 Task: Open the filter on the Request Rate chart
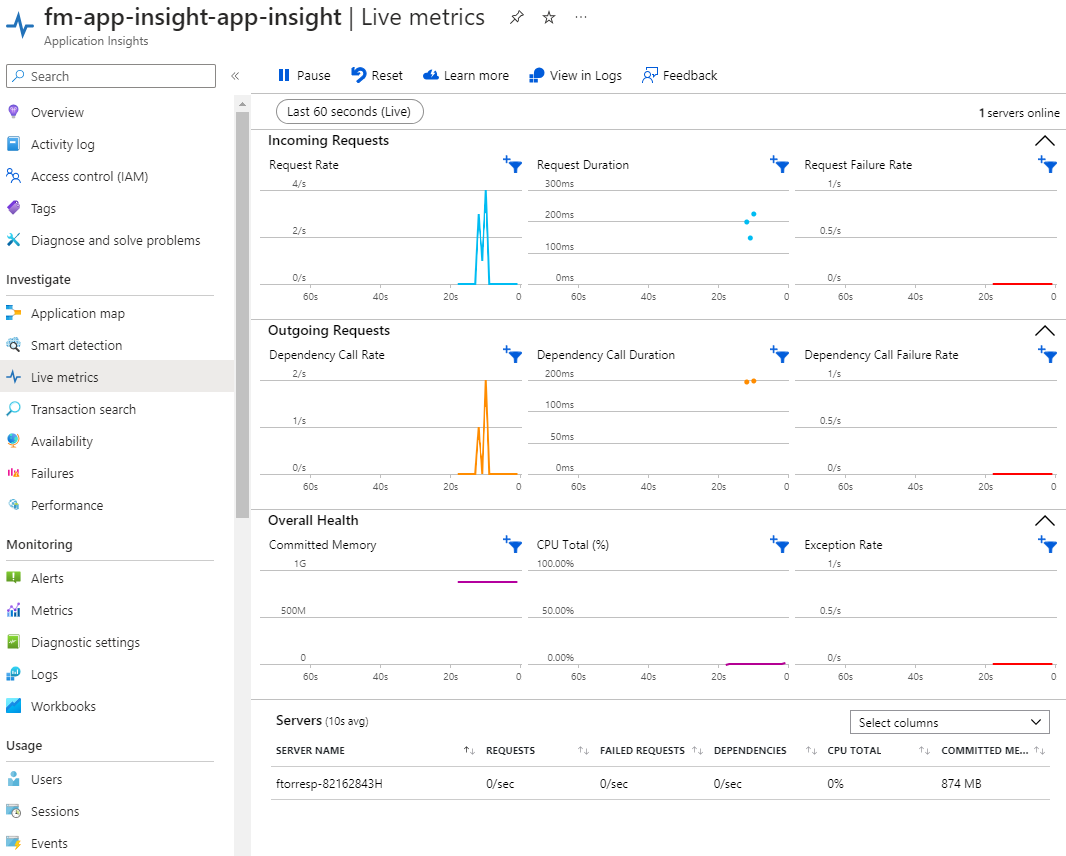512,164
